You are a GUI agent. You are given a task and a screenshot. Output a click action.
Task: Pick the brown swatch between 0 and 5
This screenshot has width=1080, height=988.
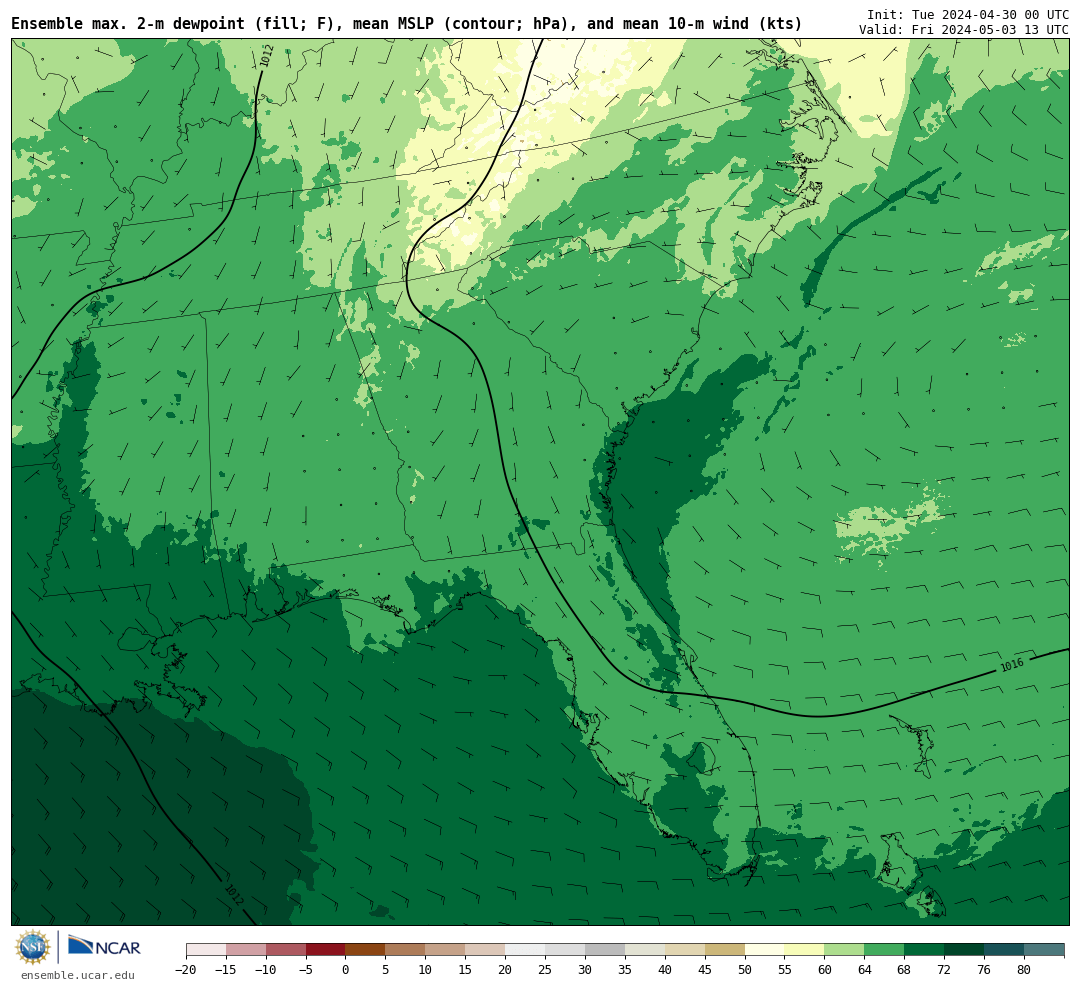coord(366,950)
